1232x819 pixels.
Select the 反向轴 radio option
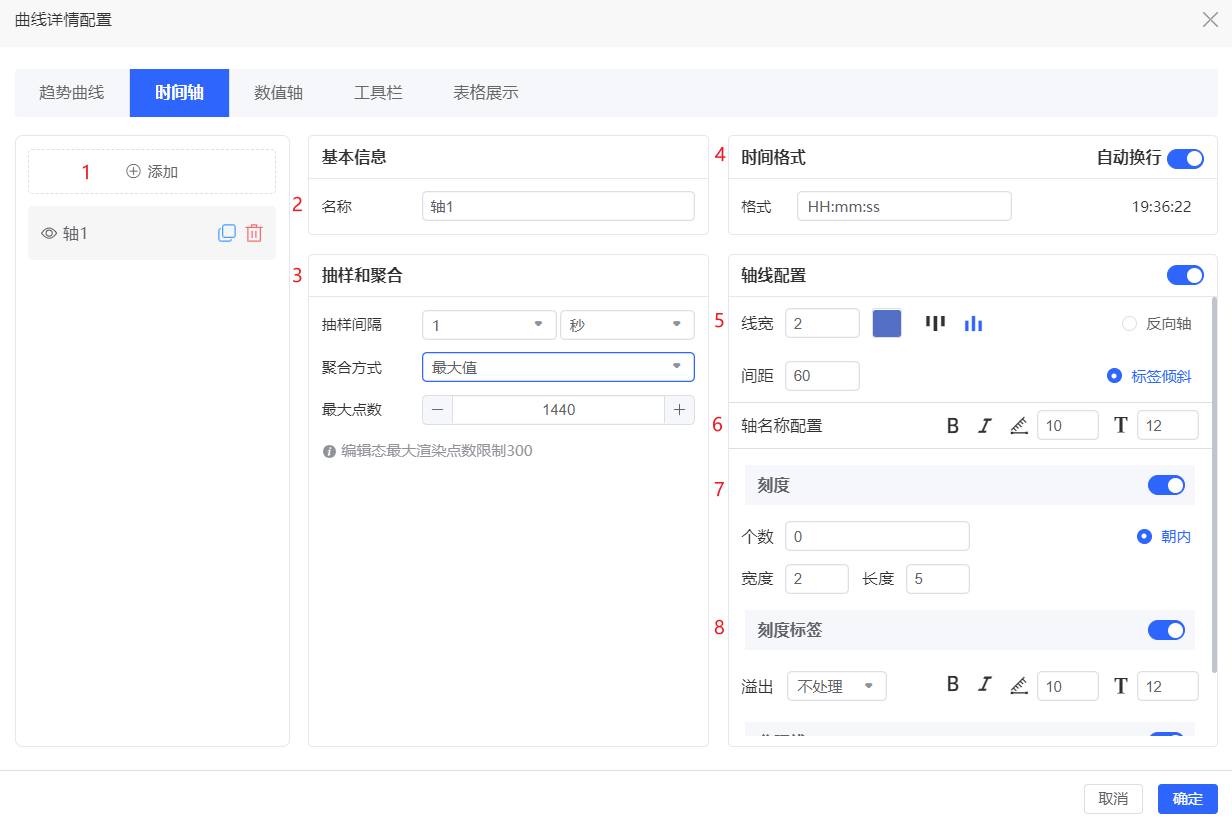pyautogui.click(x=1130, y=324)
